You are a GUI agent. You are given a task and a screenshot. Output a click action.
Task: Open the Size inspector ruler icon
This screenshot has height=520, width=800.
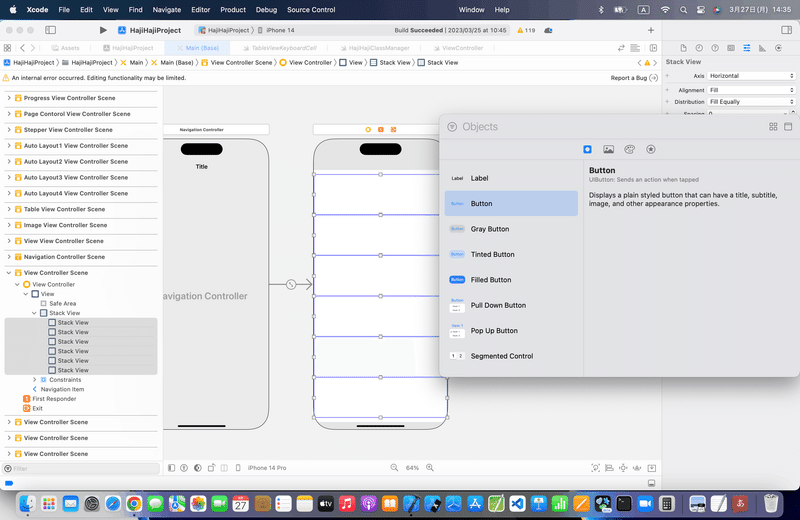pyautogui.click(x=762, y=48)
